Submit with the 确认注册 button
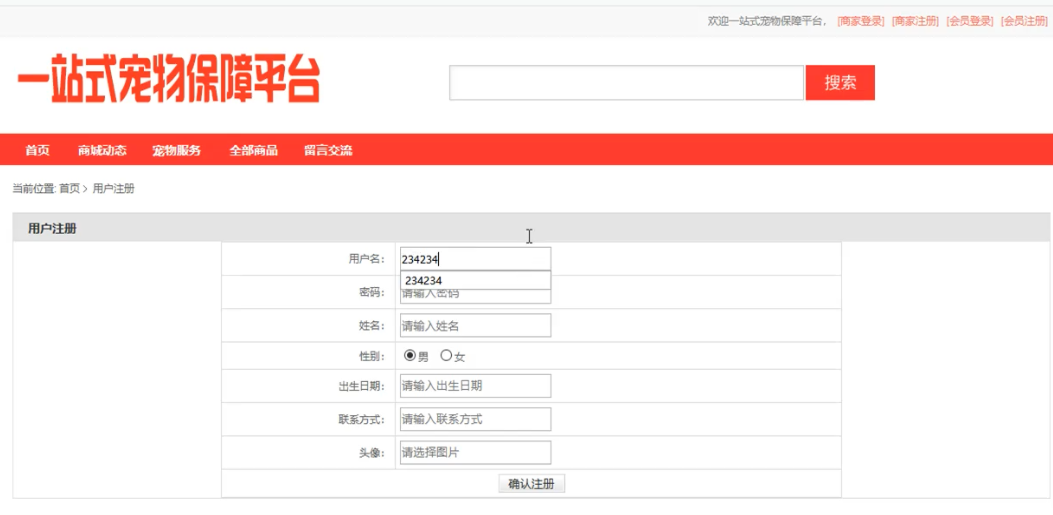 tap(532, 484)
